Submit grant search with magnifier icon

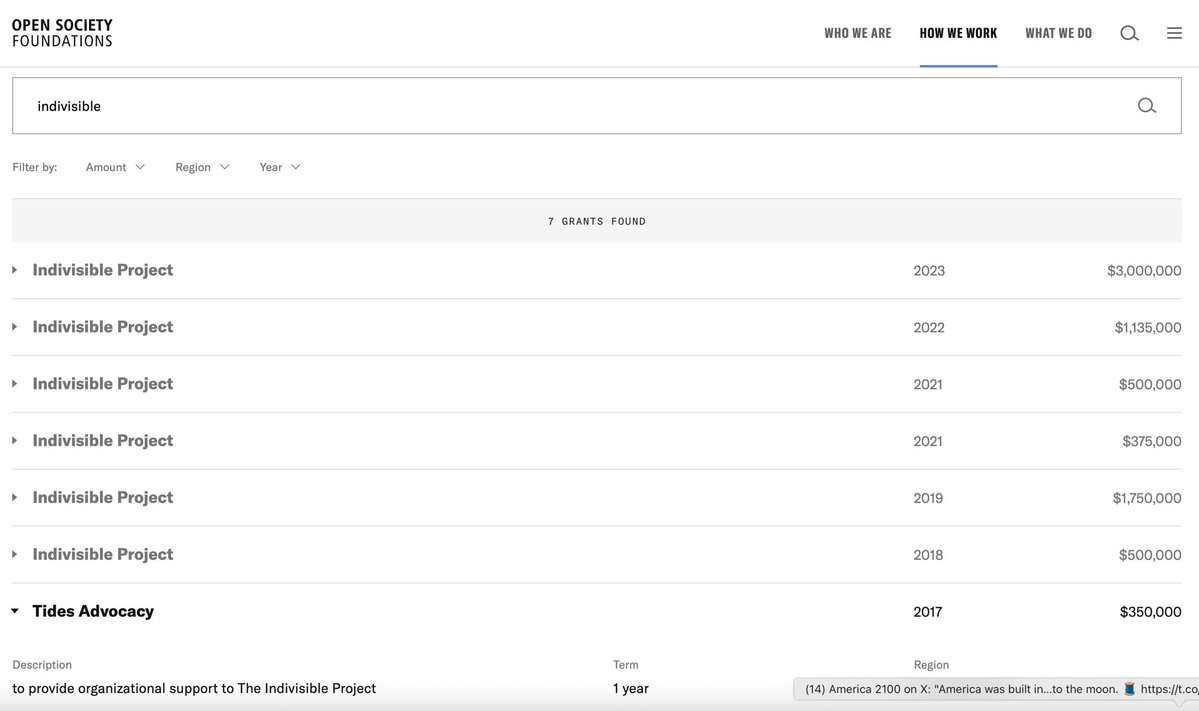click(1146, 106)
